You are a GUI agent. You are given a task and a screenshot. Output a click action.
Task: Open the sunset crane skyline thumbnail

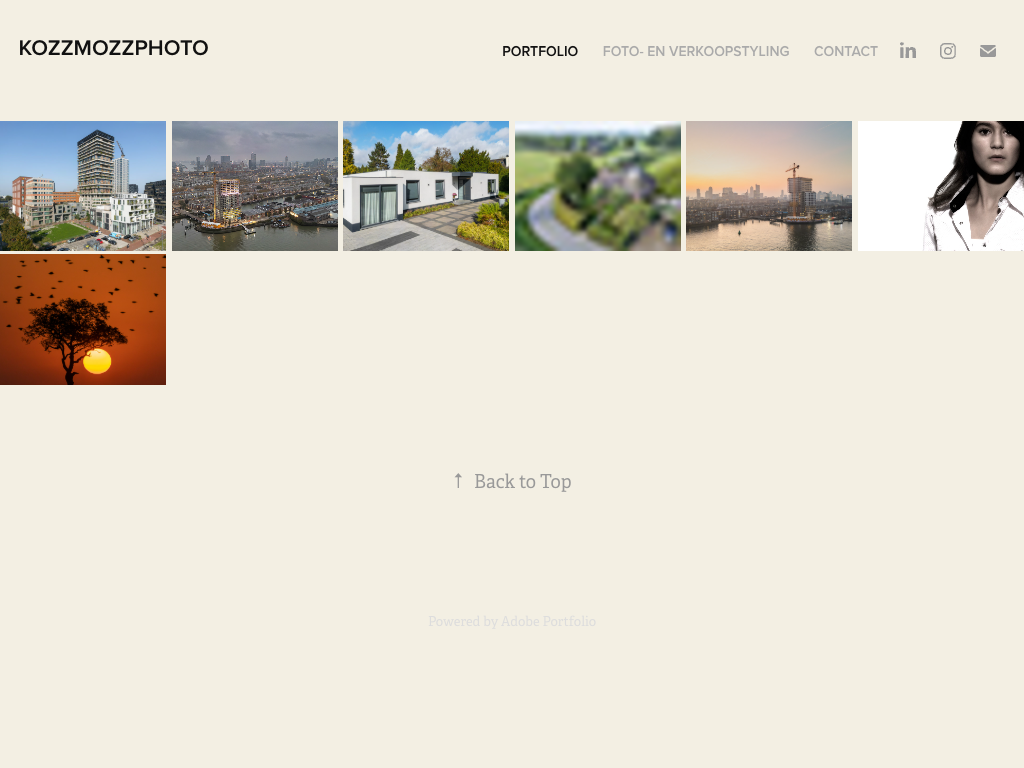point(769,185)
